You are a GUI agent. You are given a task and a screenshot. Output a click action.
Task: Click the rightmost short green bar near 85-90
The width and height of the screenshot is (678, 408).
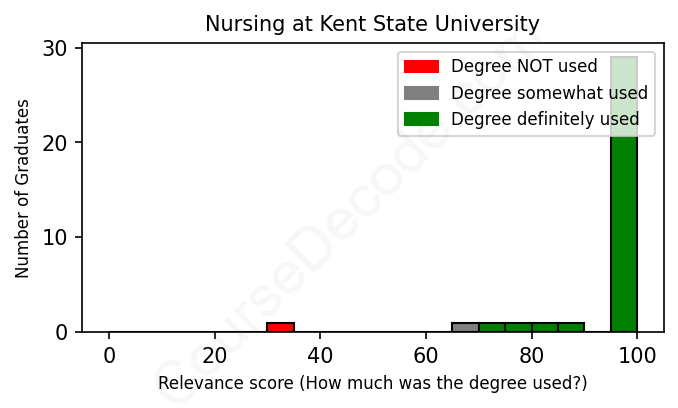click(x=571, y=327)
